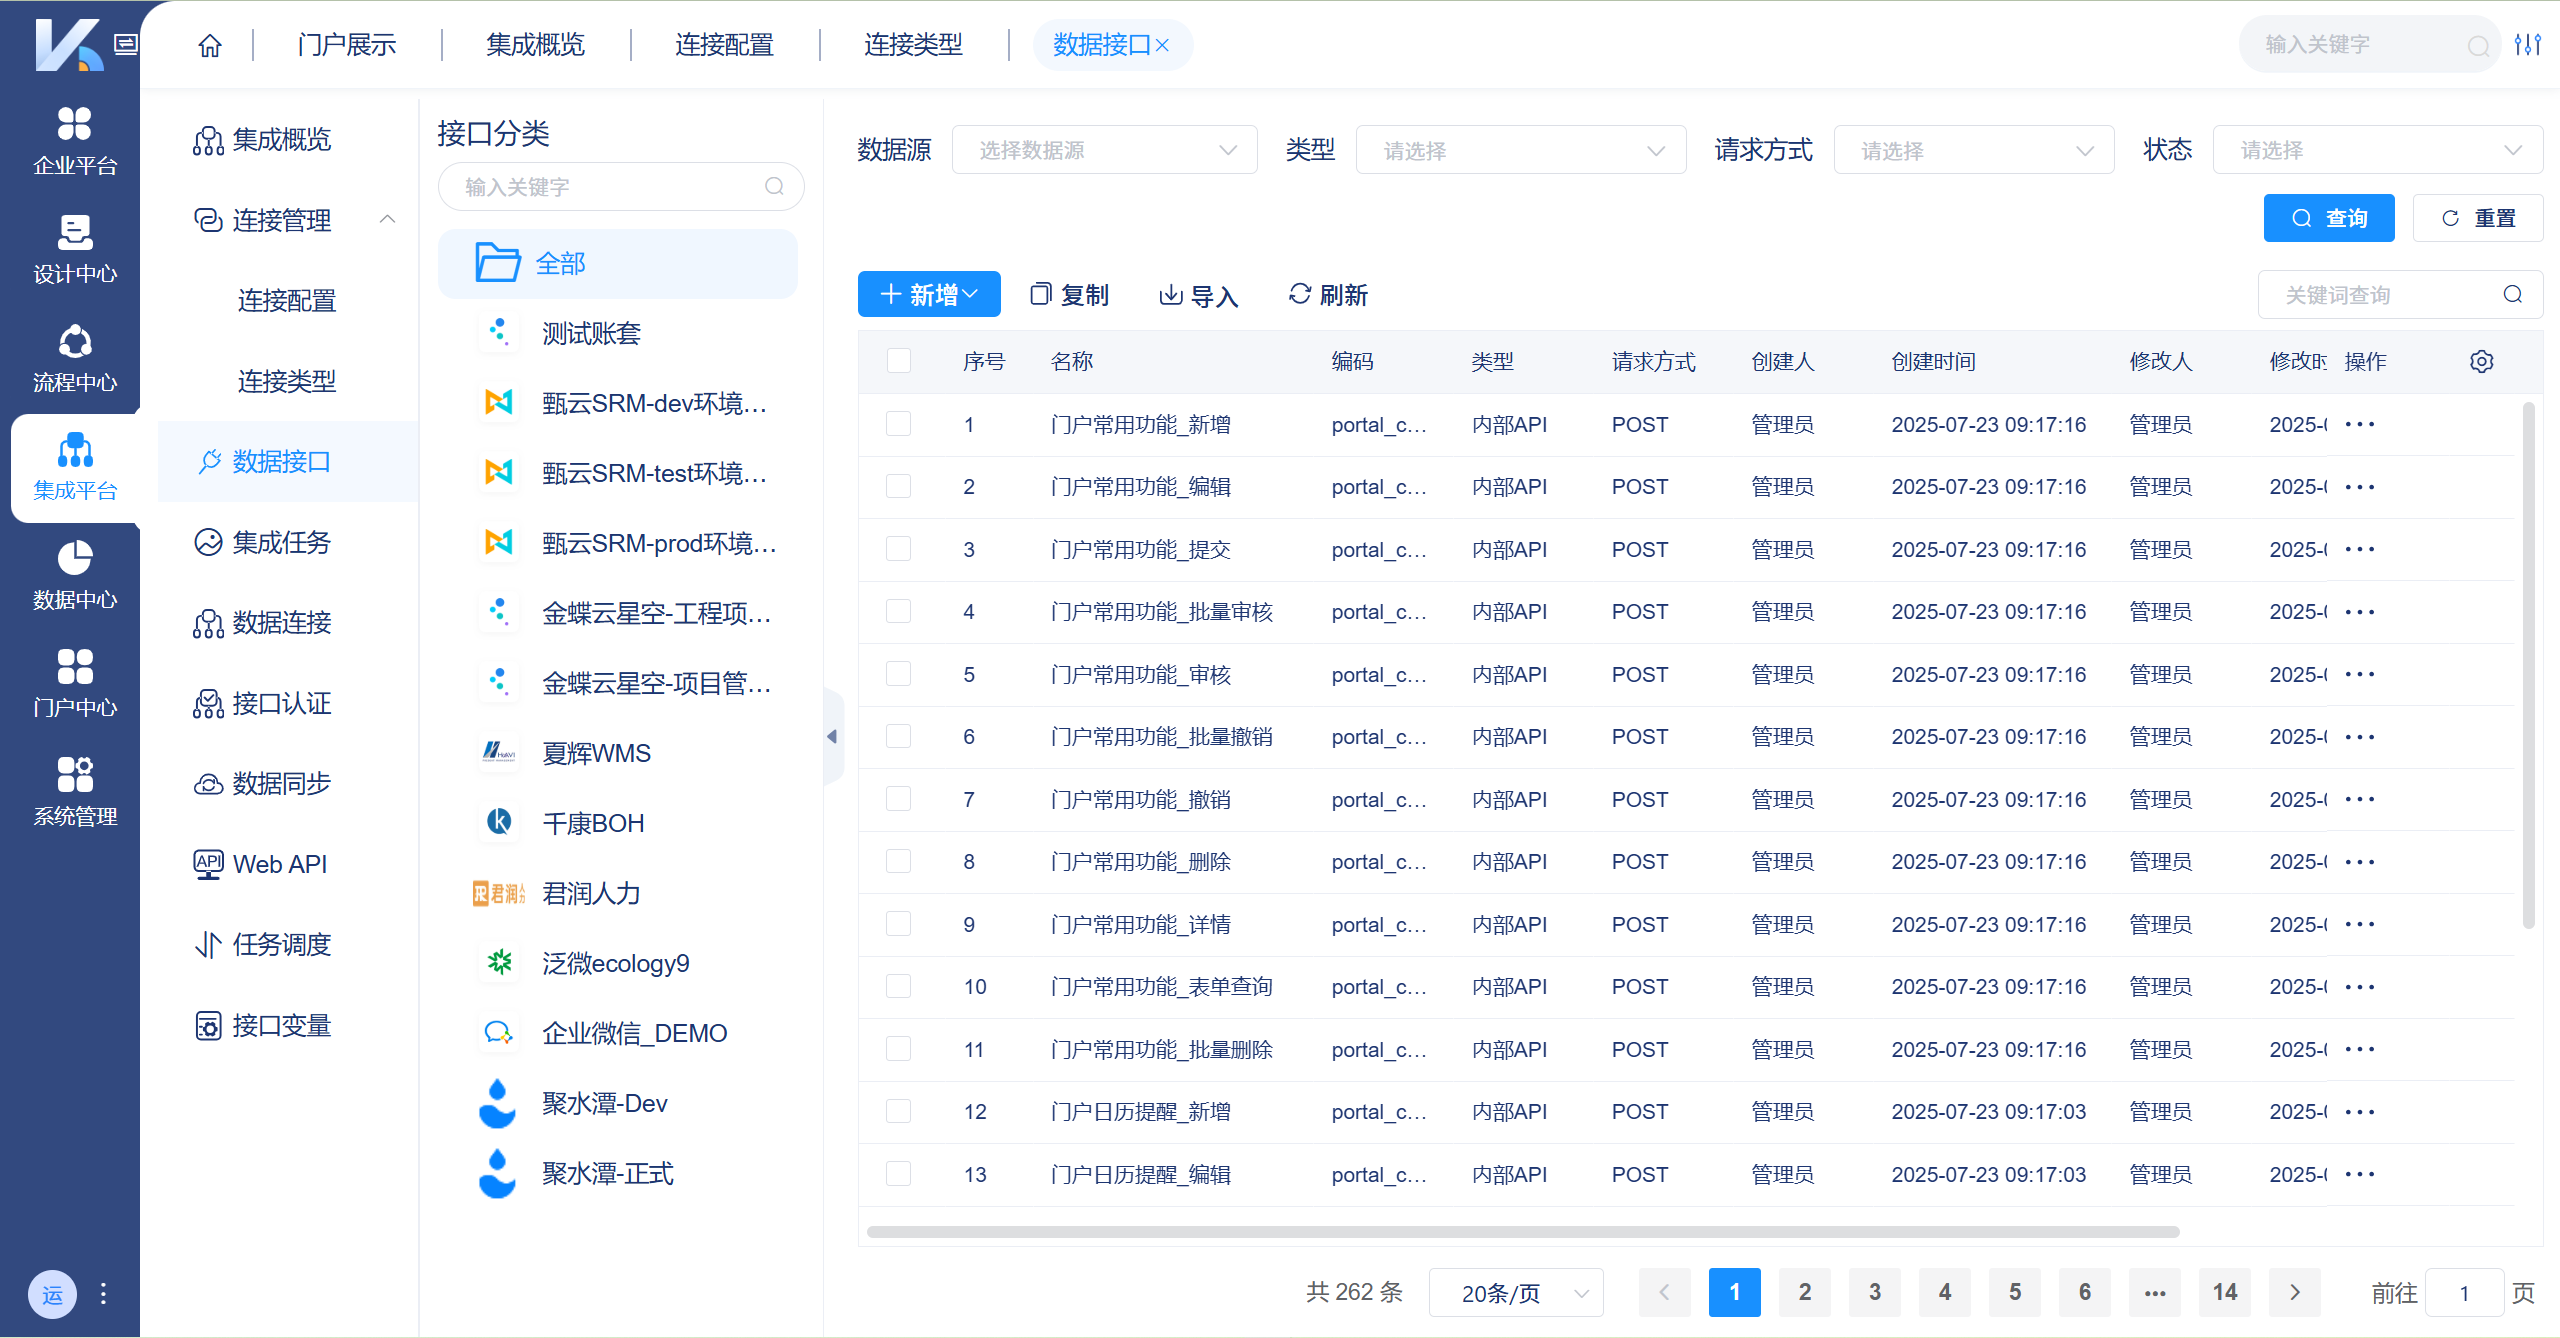Open the table column settings gear
This screenshot has height=1338, width=2560.
(x=2482, y=361)
